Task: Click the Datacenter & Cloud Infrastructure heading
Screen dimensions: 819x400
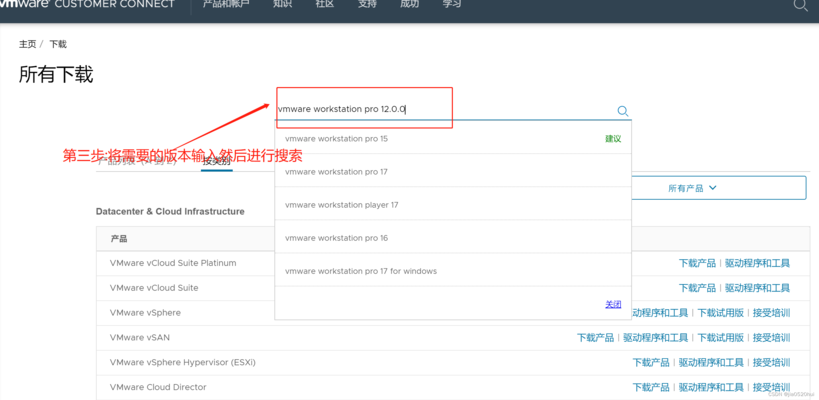Action: tap(170, 211)
